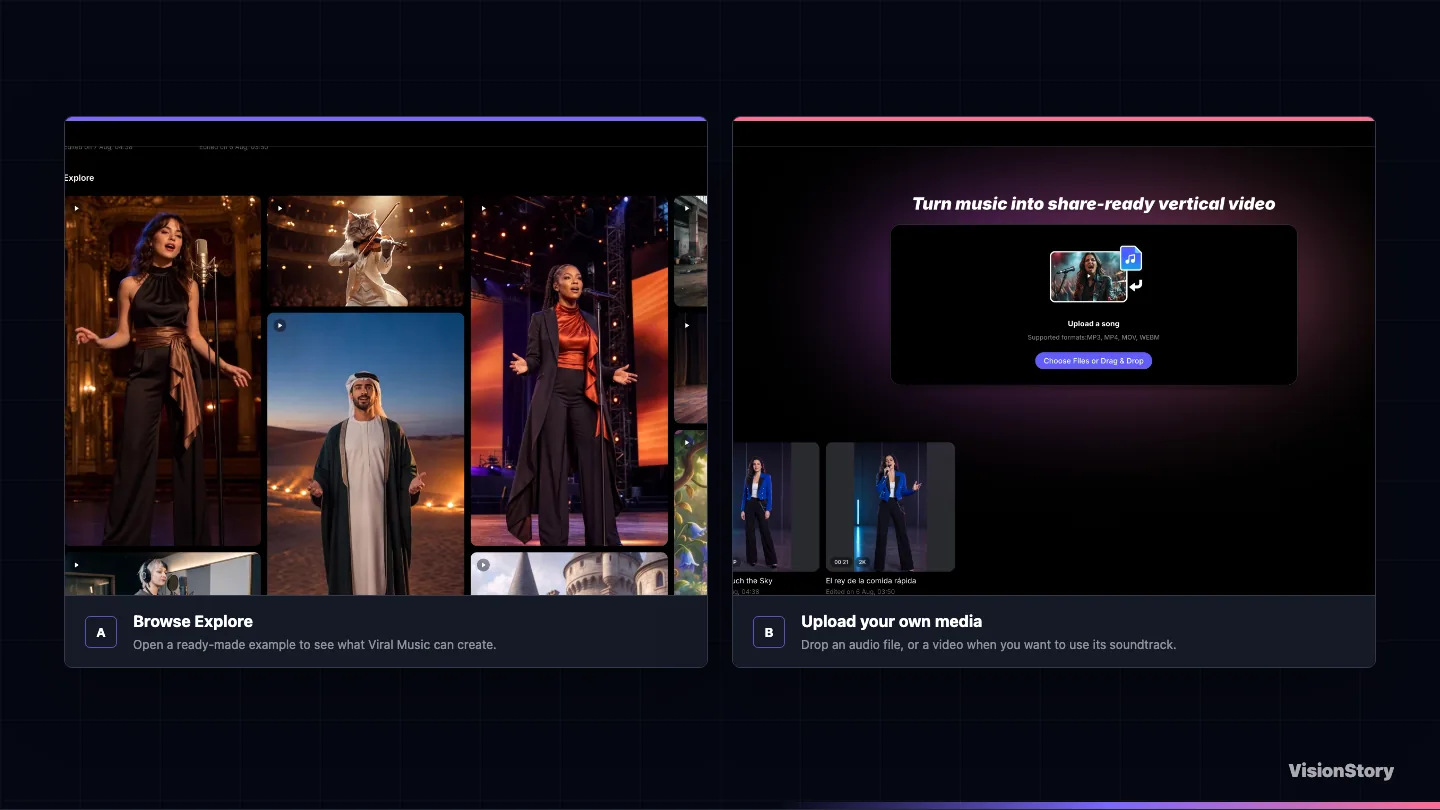1440x810 pixels.
Task: Click the Explore section heading
Action: [79, 178]
